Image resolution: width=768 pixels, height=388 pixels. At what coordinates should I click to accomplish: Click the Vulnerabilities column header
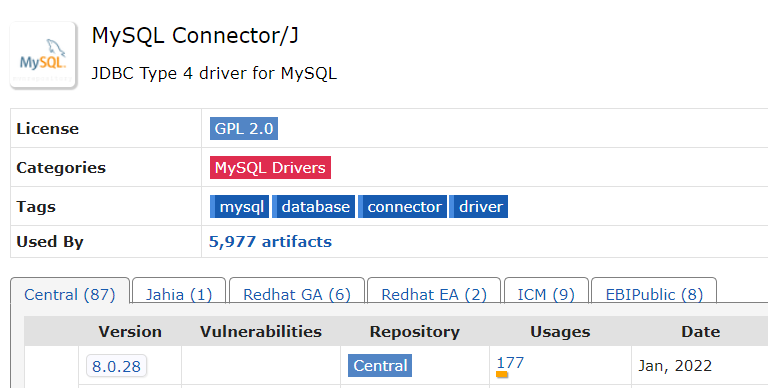tap(261, 332)
